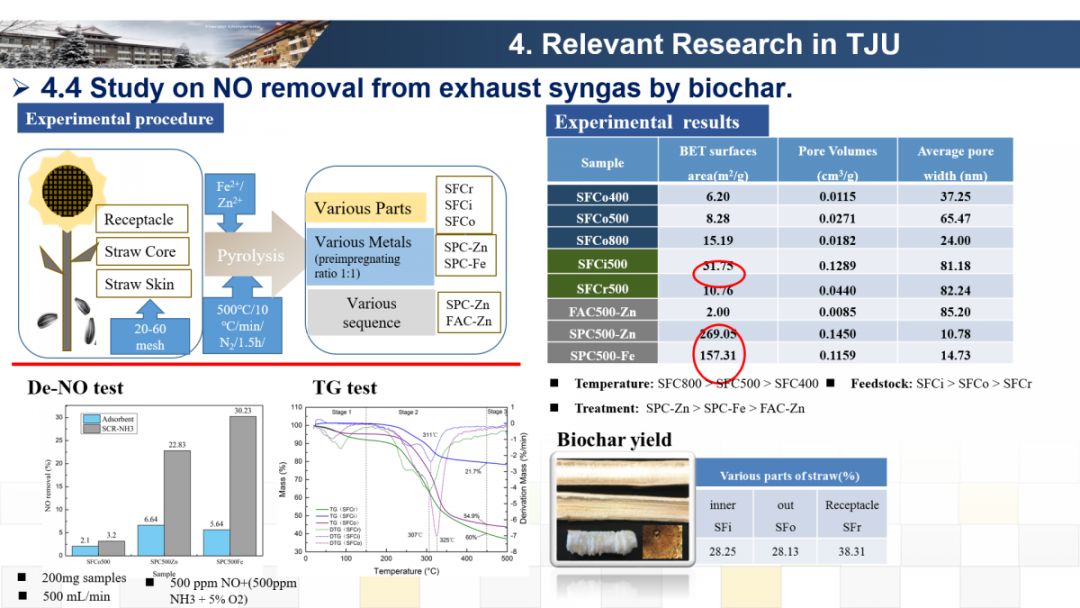This screenshot has width=1080, height=608.
Task: Click the 'TG test' heading
Action: 344,388
